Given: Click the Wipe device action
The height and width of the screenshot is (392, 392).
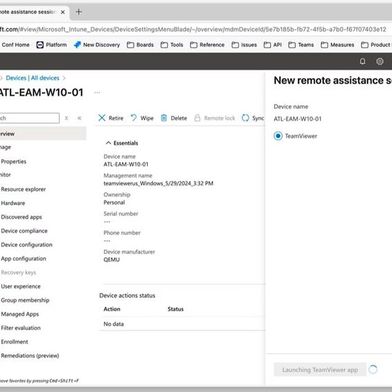Looking at the screenshot, I should point(142,118).
